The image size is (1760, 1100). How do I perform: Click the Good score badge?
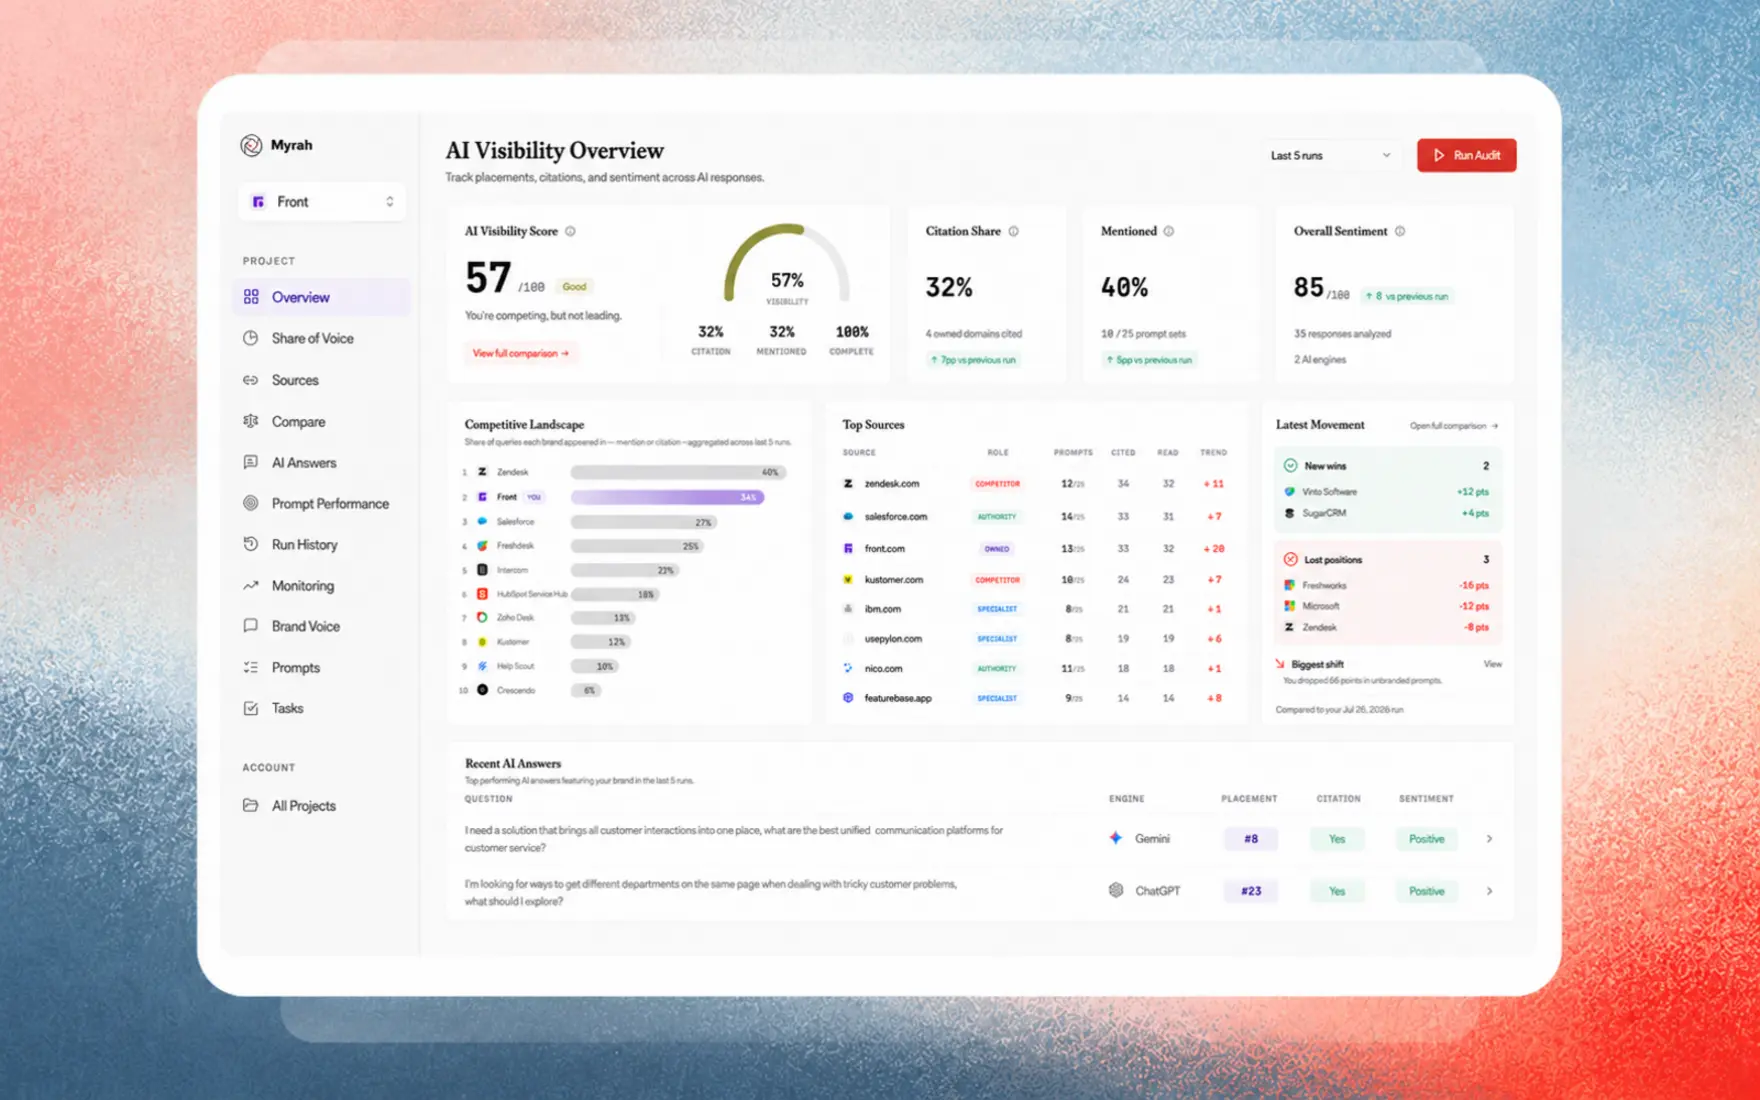click(574, 287)
